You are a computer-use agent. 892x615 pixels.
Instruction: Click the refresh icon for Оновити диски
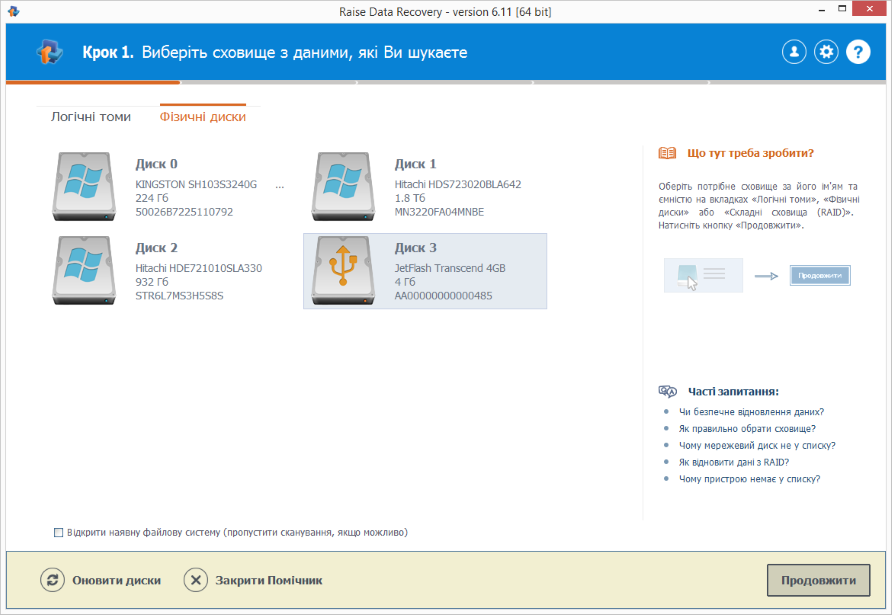point(52,580)
